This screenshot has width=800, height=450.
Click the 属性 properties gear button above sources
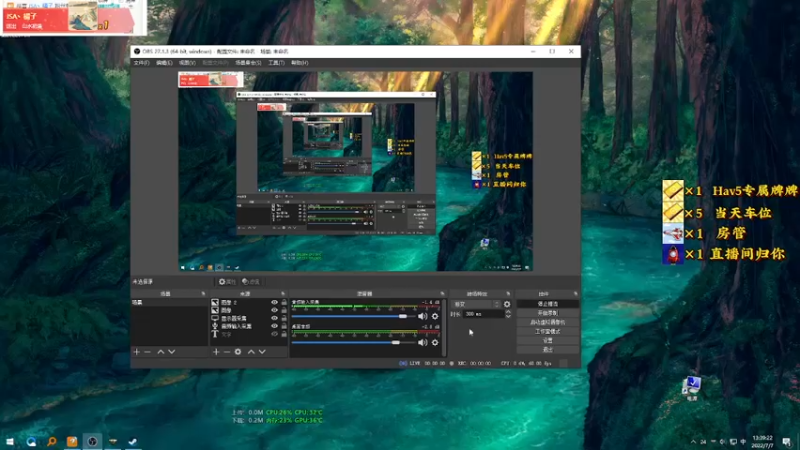227,282
